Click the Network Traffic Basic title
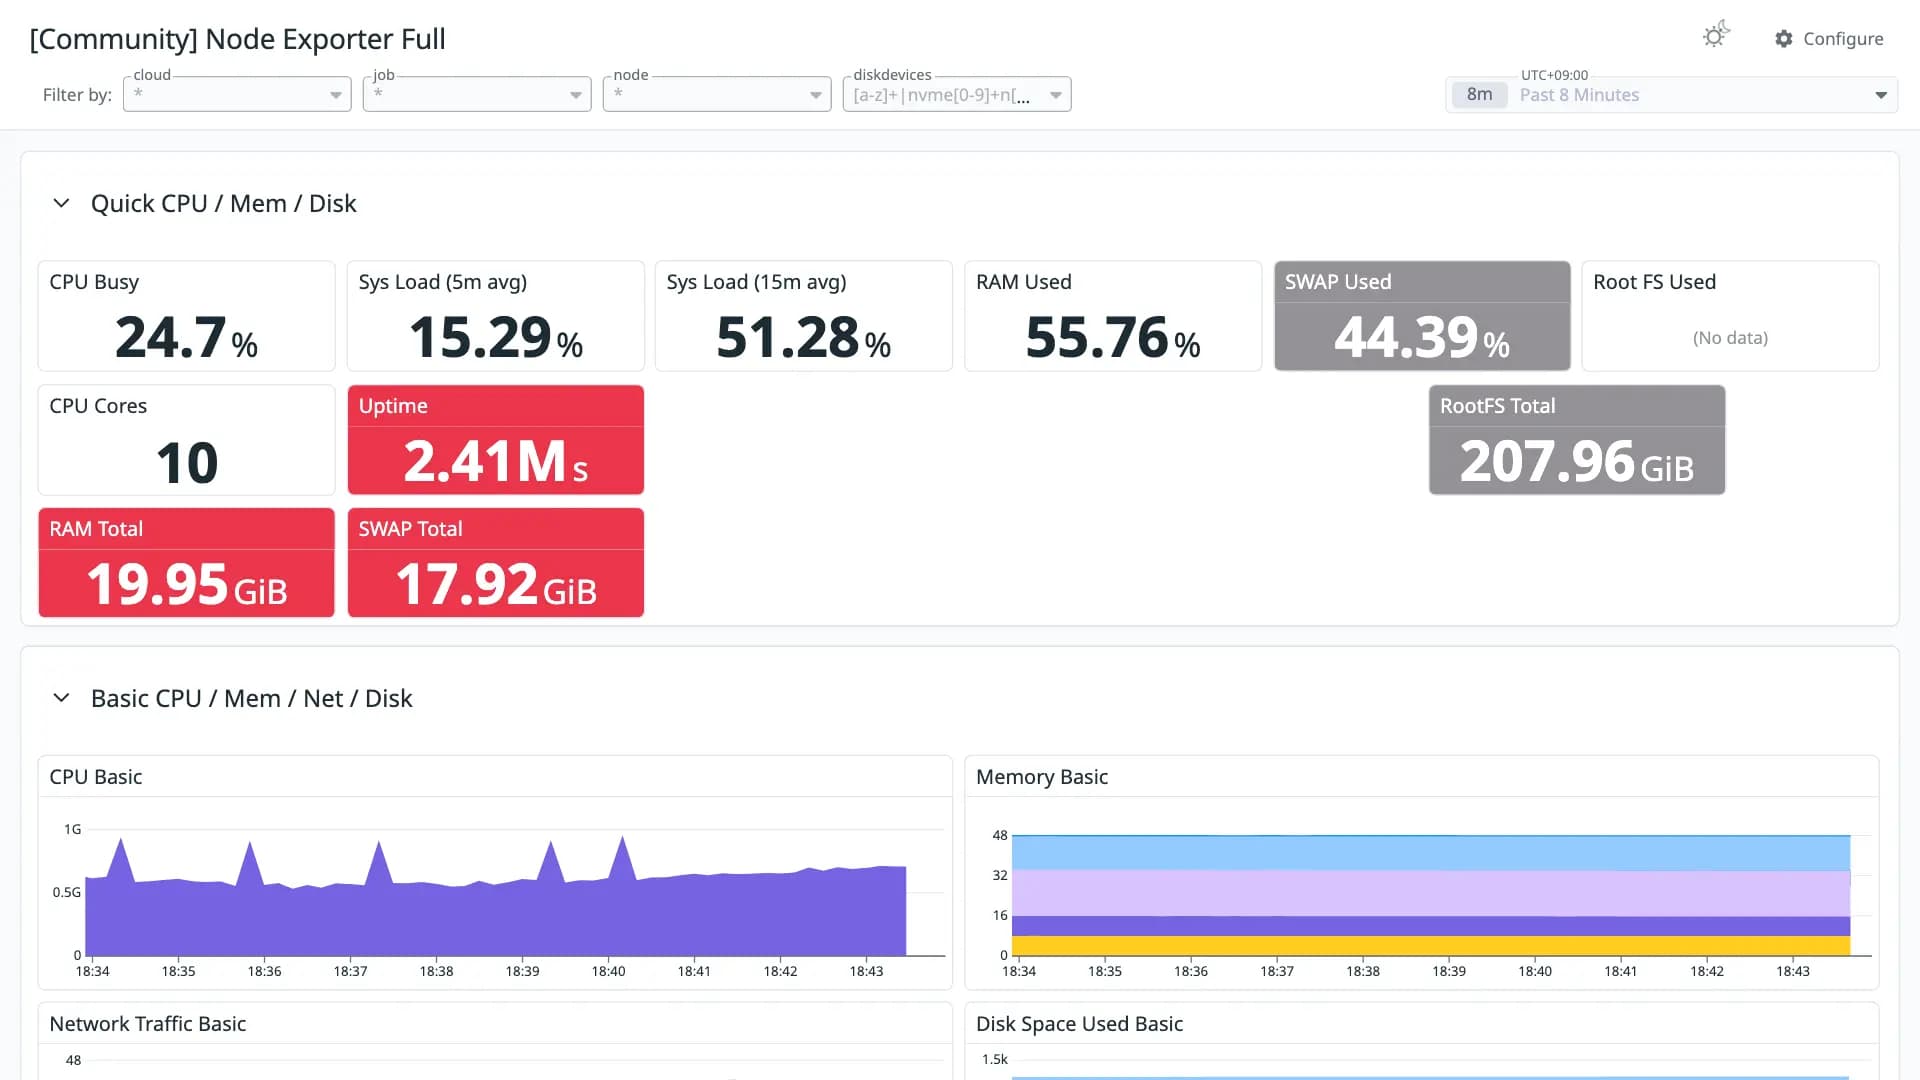The image size is (1920, 1080). click(x=148, y=1024)
